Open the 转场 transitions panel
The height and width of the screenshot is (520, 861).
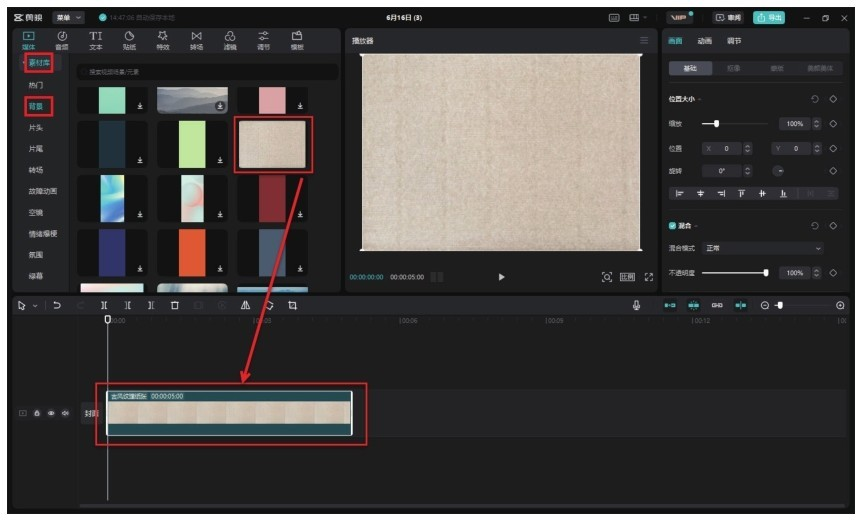[x=196, y=41]
